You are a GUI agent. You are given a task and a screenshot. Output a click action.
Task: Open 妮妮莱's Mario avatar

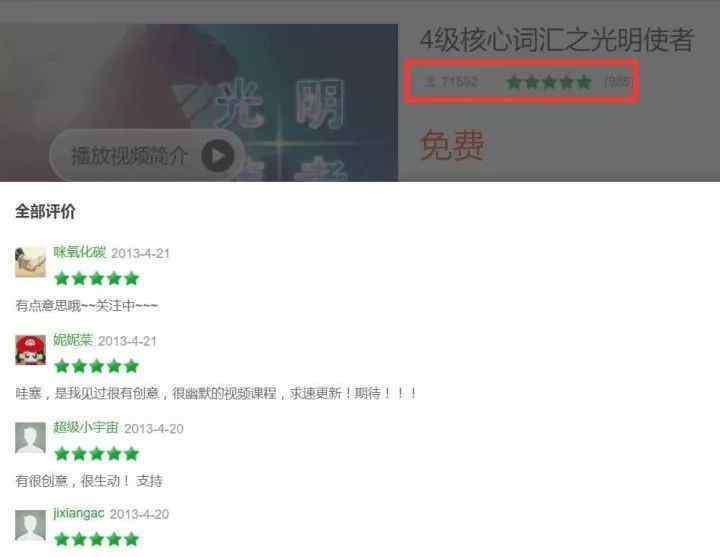tap(30, 350)
